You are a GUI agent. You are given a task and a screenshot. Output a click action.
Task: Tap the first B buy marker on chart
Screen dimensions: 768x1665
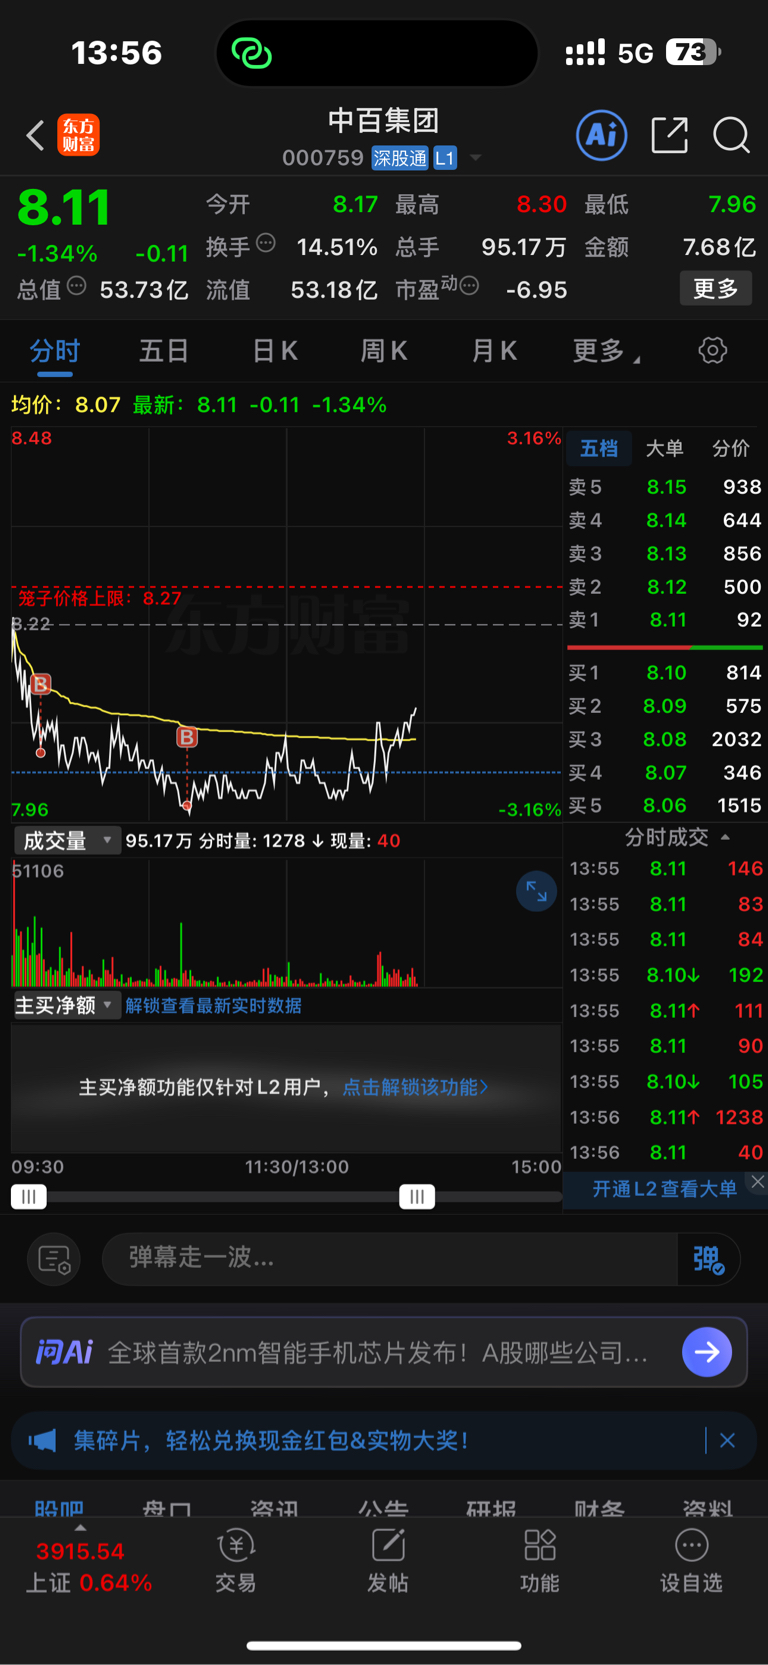(40, 685)
